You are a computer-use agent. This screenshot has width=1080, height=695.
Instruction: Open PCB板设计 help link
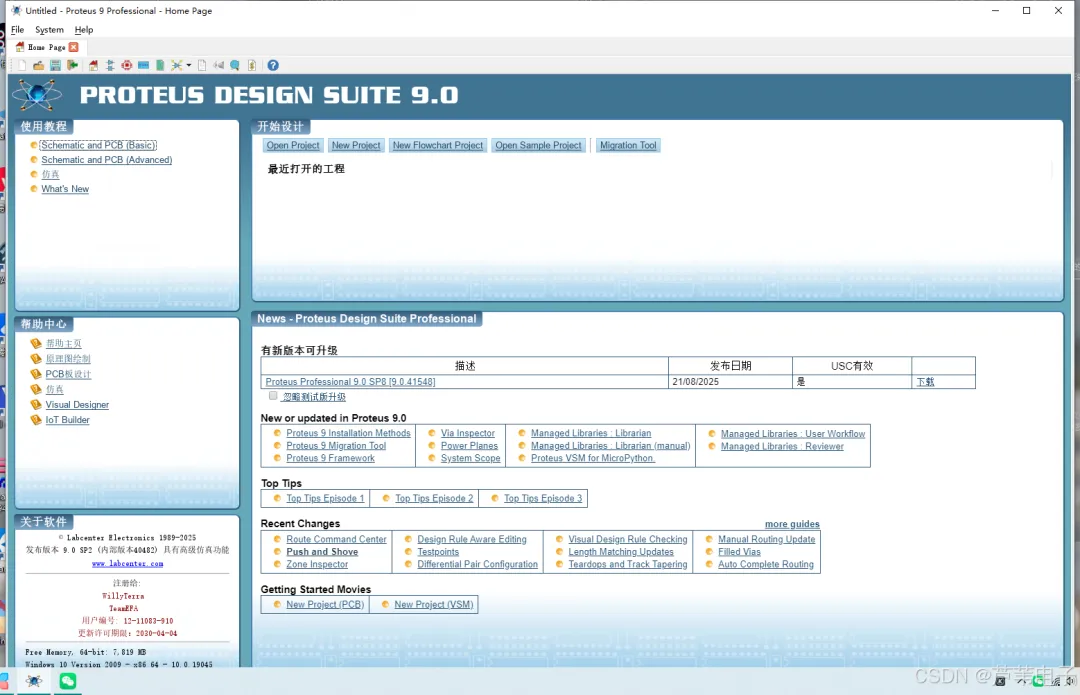tap(68, 374)
